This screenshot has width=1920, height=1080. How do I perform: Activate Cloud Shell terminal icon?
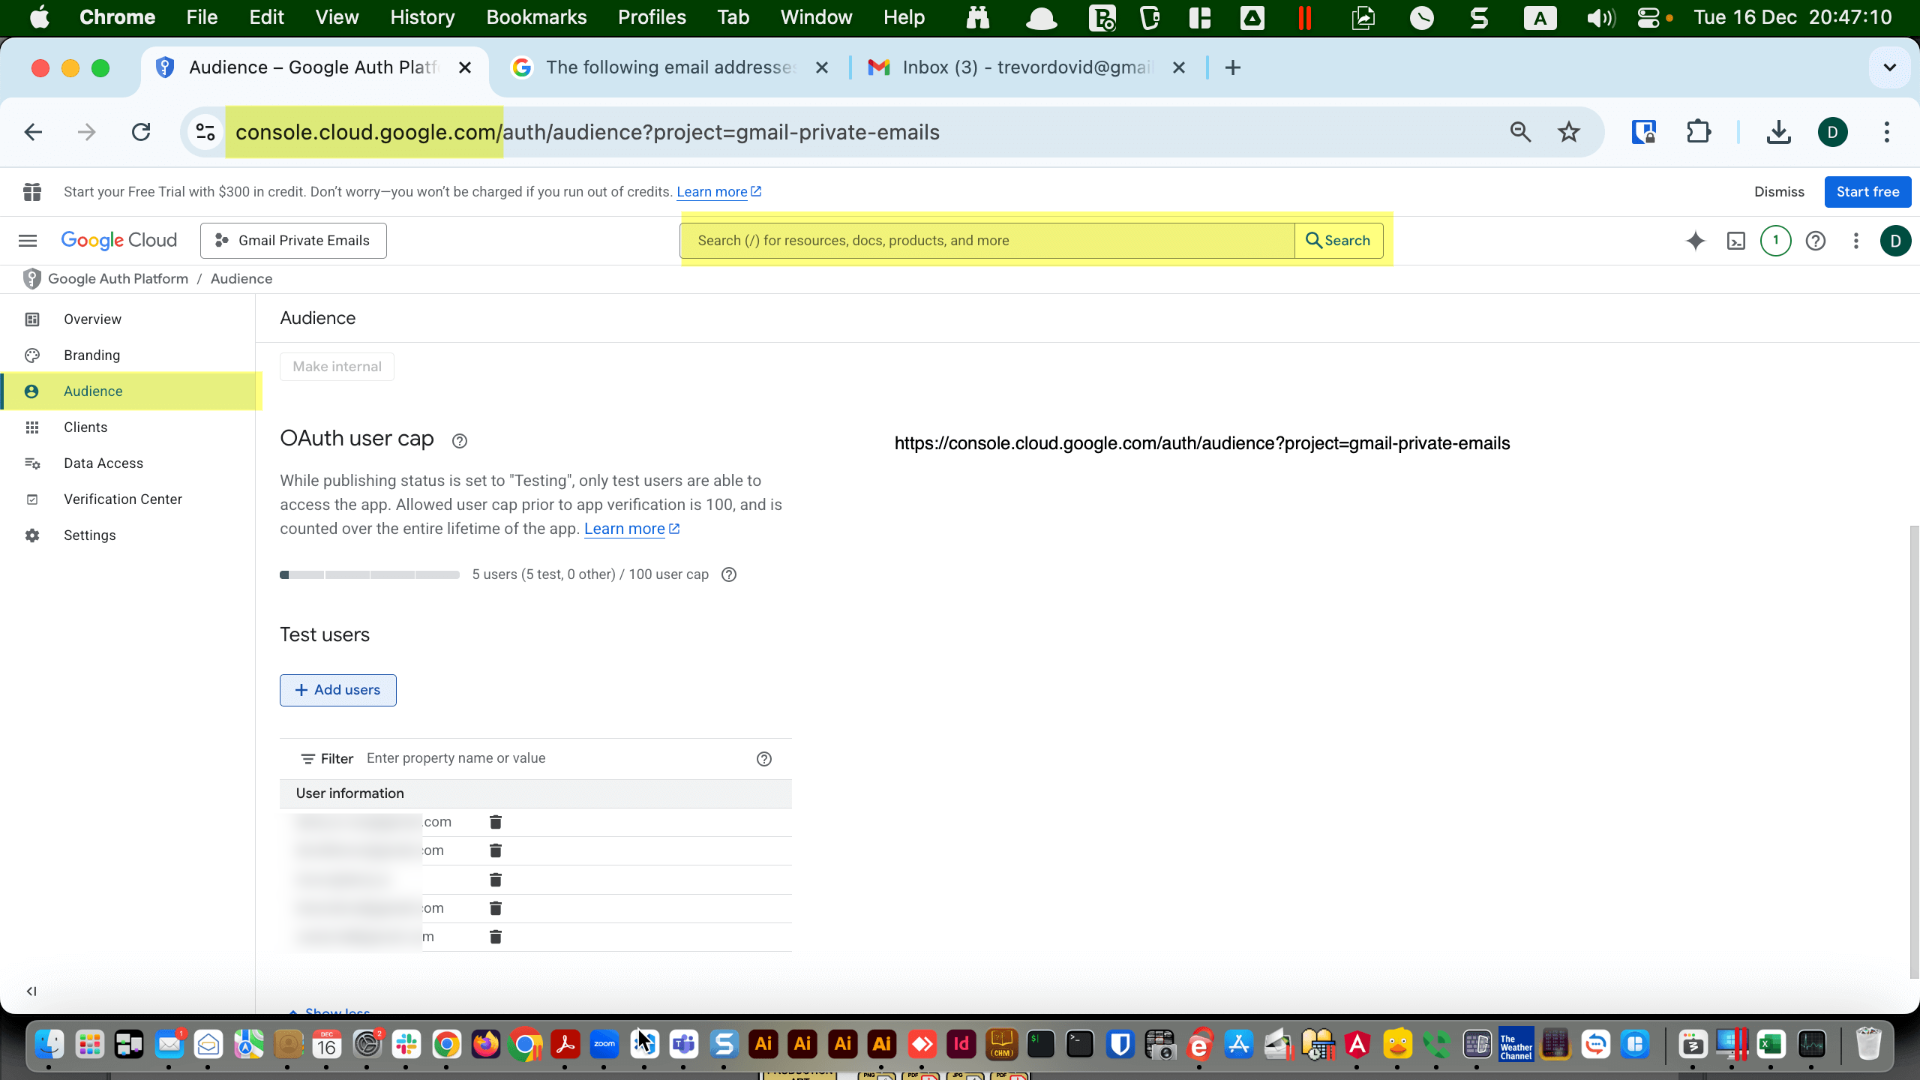(x=1736, y=240)
